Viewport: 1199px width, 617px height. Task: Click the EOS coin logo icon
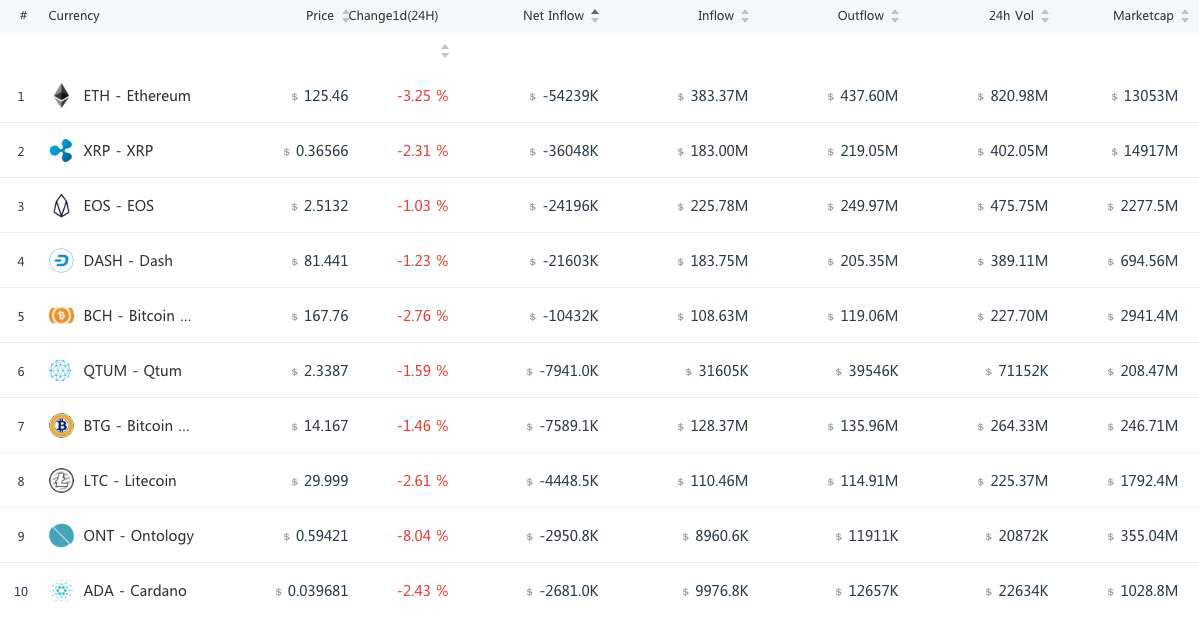pos(61,206)
